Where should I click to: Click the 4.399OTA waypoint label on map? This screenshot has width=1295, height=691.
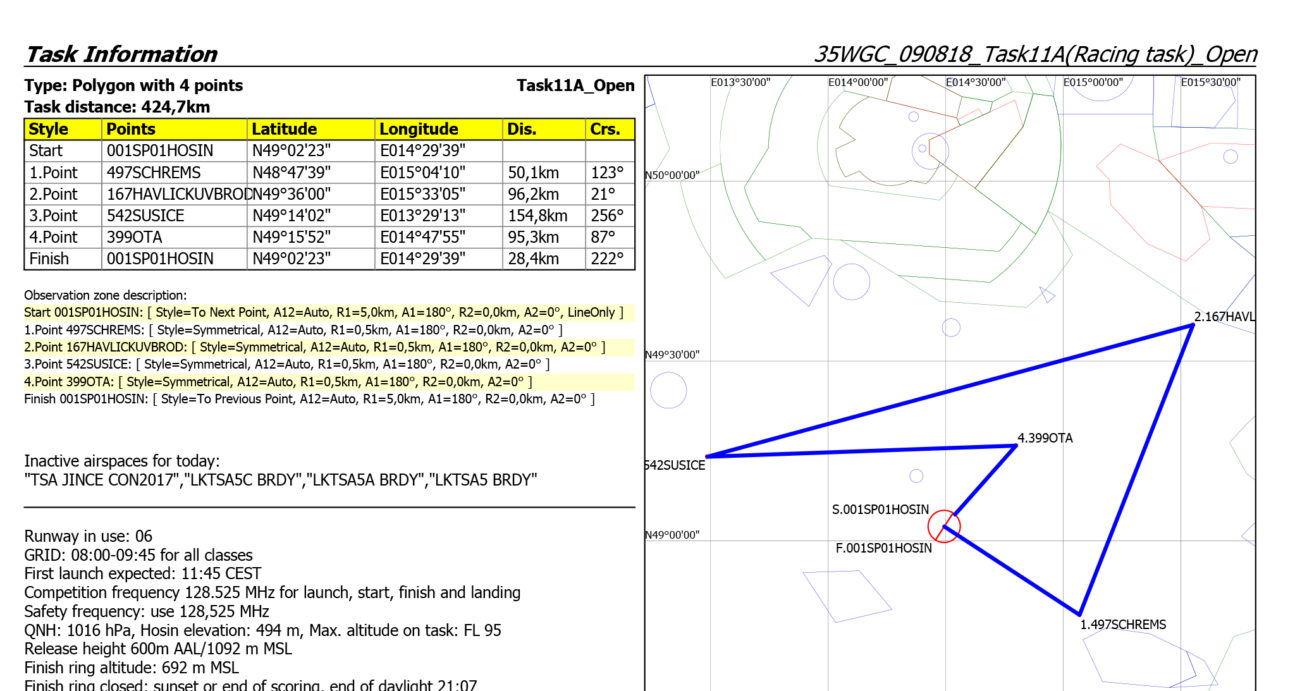1045,438
